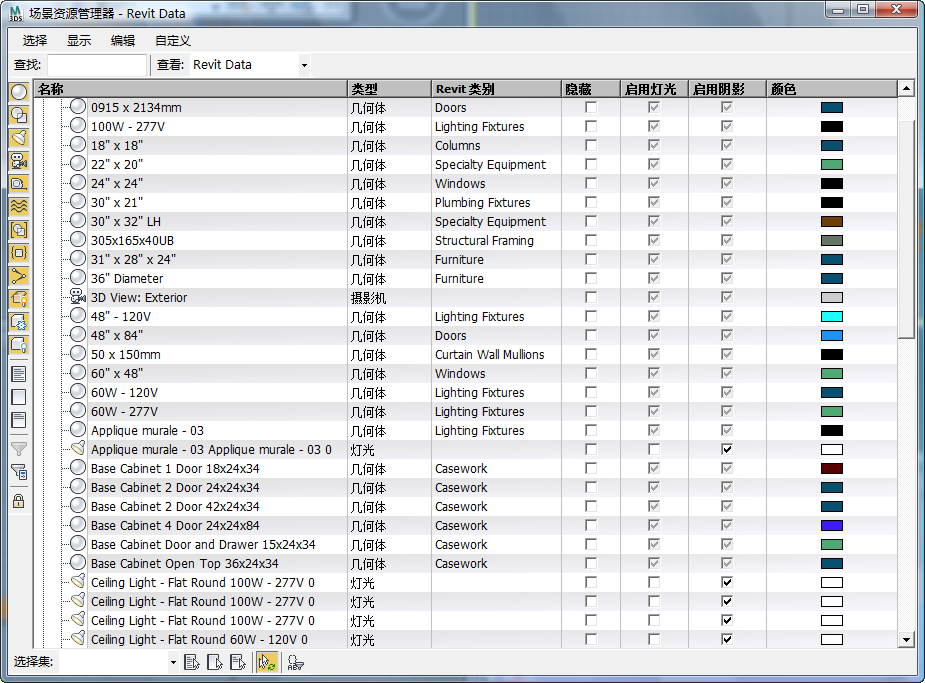925x683 pixels.
Task: Uncheck 启用阴影 for Applique murale light row
Action: pyautogui.click(x=727, y=449)
